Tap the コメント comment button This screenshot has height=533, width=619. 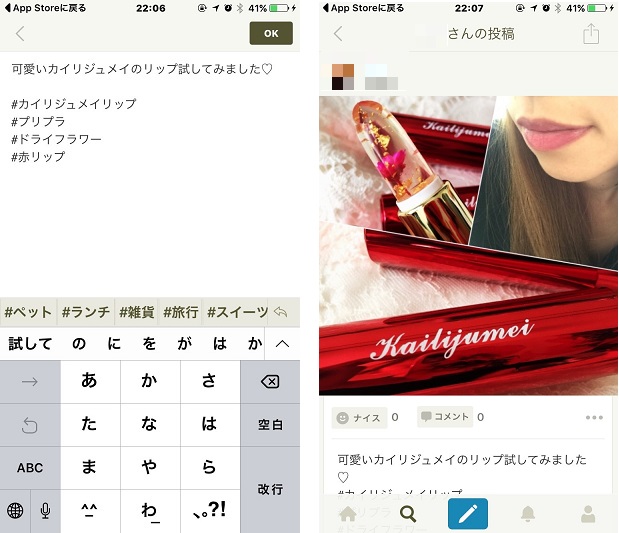point(444,417)
